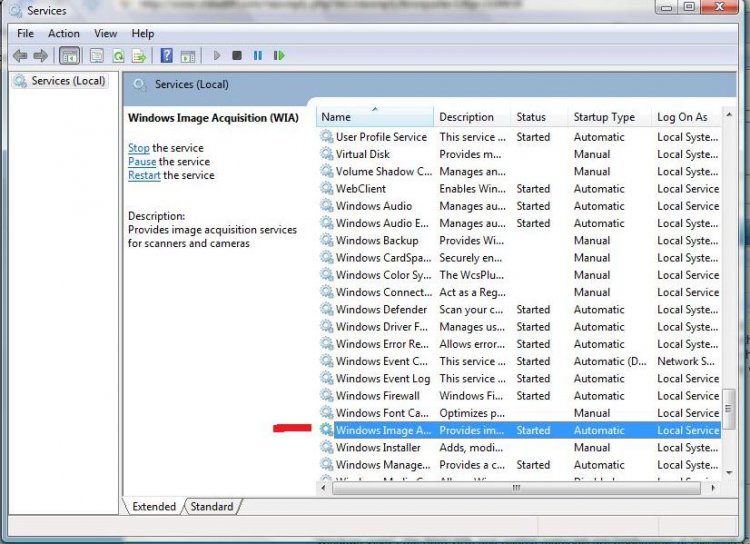Open the View menu
Screen dimensions: 750x544
(x=105, y=33)
